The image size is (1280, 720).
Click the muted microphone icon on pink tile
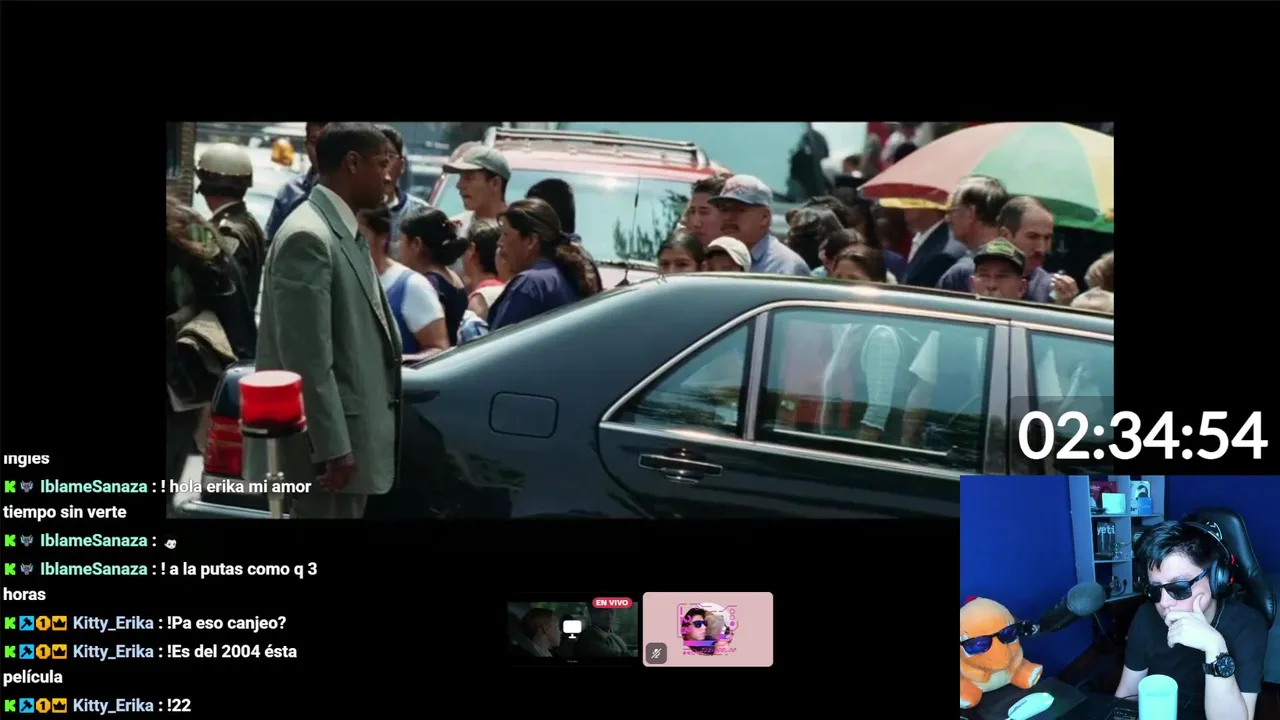(656, 654)
